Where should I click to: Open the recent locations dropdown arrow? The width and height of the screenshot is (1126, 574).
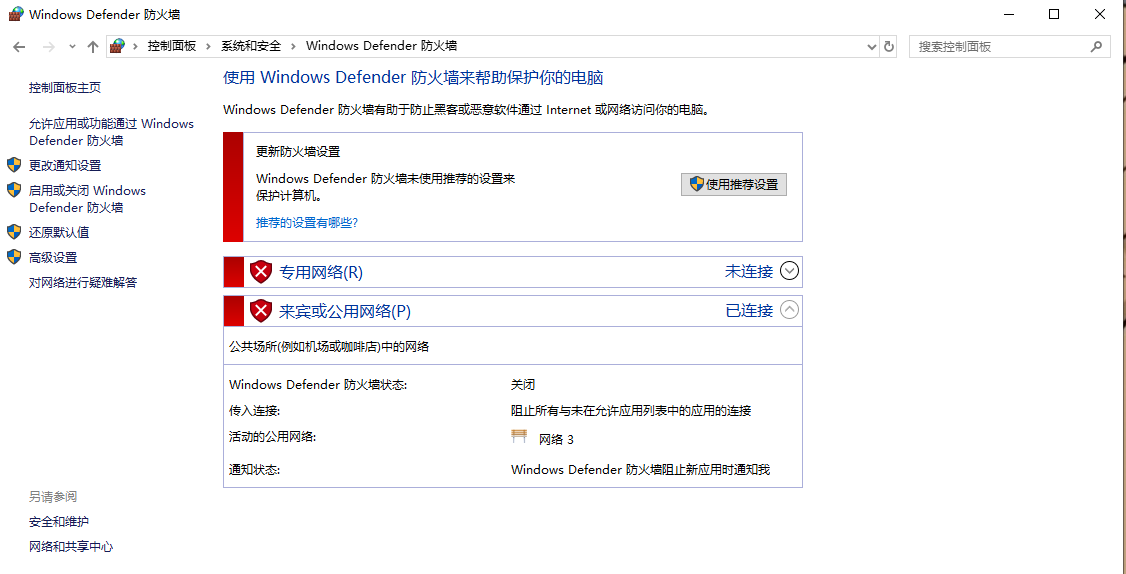click(72, 47)
